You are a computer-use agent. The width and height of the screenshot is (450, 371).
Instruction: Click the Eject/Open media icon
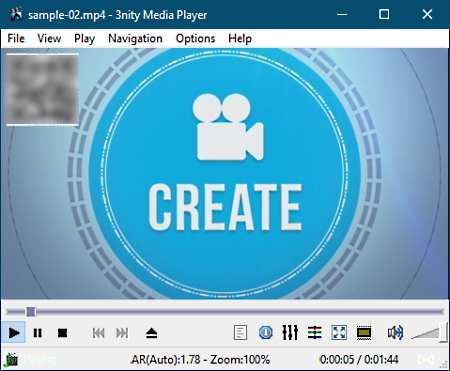click(152, 333)
